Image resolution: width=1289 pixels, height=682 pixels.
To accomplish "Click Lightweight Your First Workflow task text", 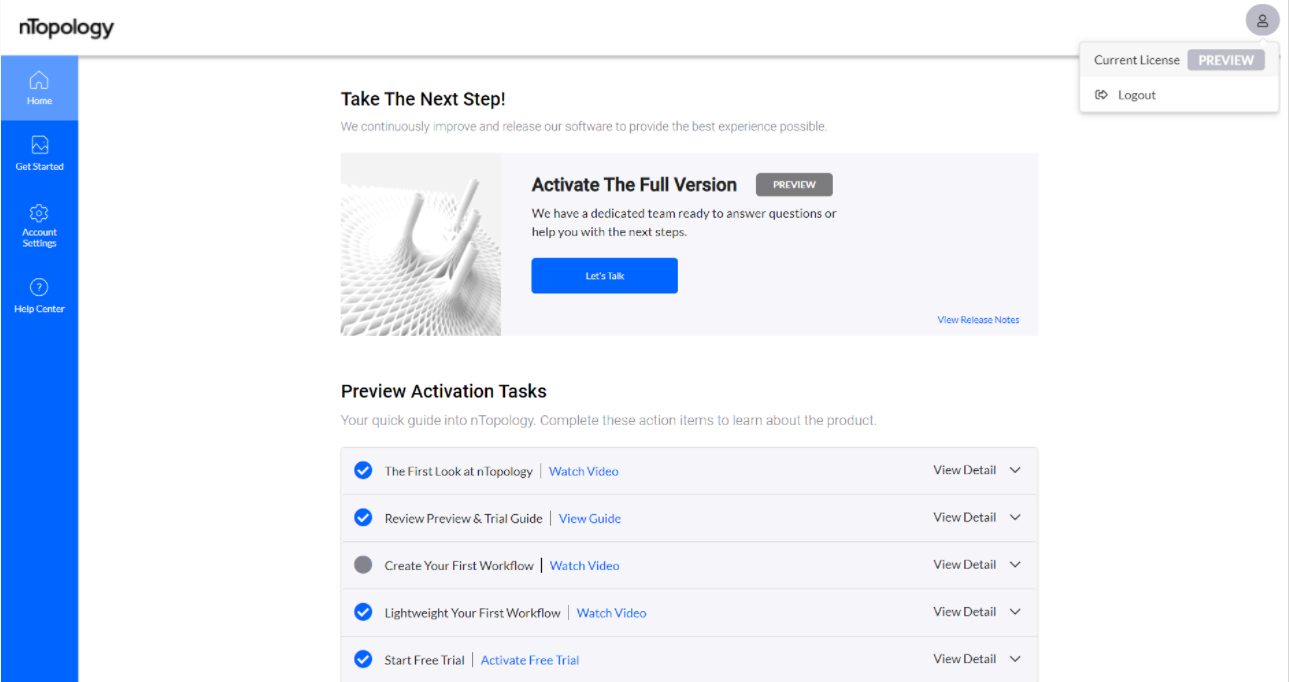I will pyautogui.click(x=472, y=613).
